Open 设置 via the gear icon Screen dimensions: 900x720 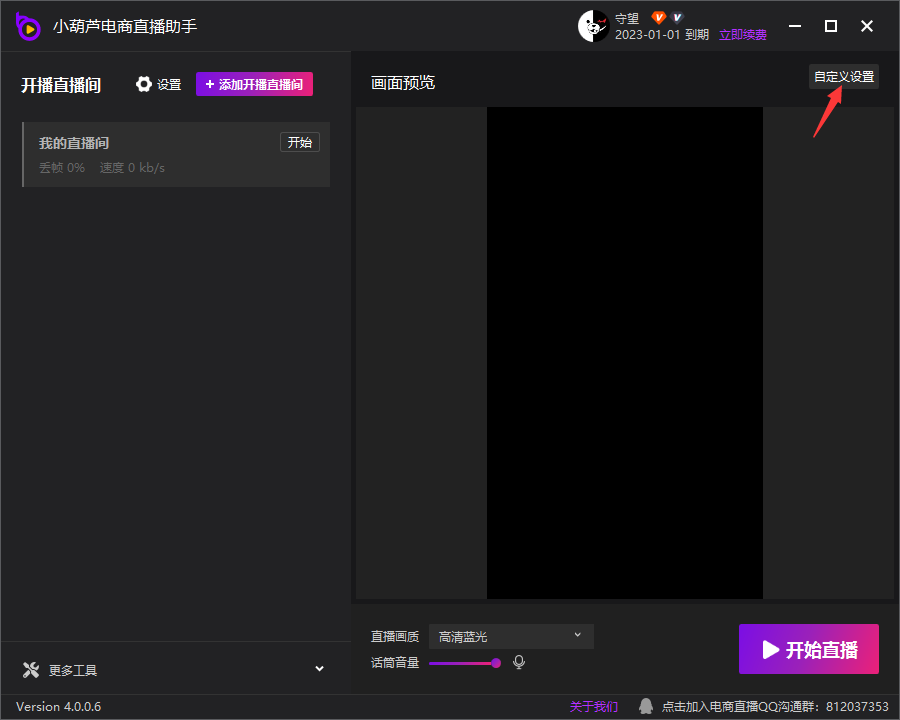144,85
